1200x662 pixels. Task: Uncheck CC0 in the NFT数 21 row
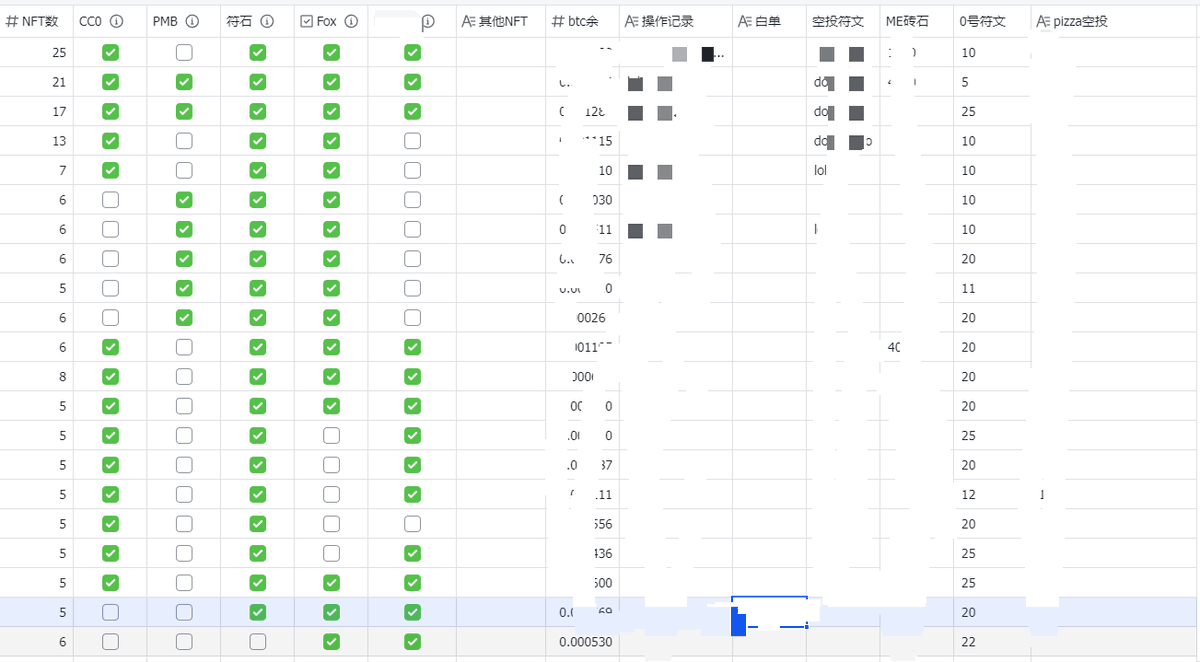click(x=110, y=82)
